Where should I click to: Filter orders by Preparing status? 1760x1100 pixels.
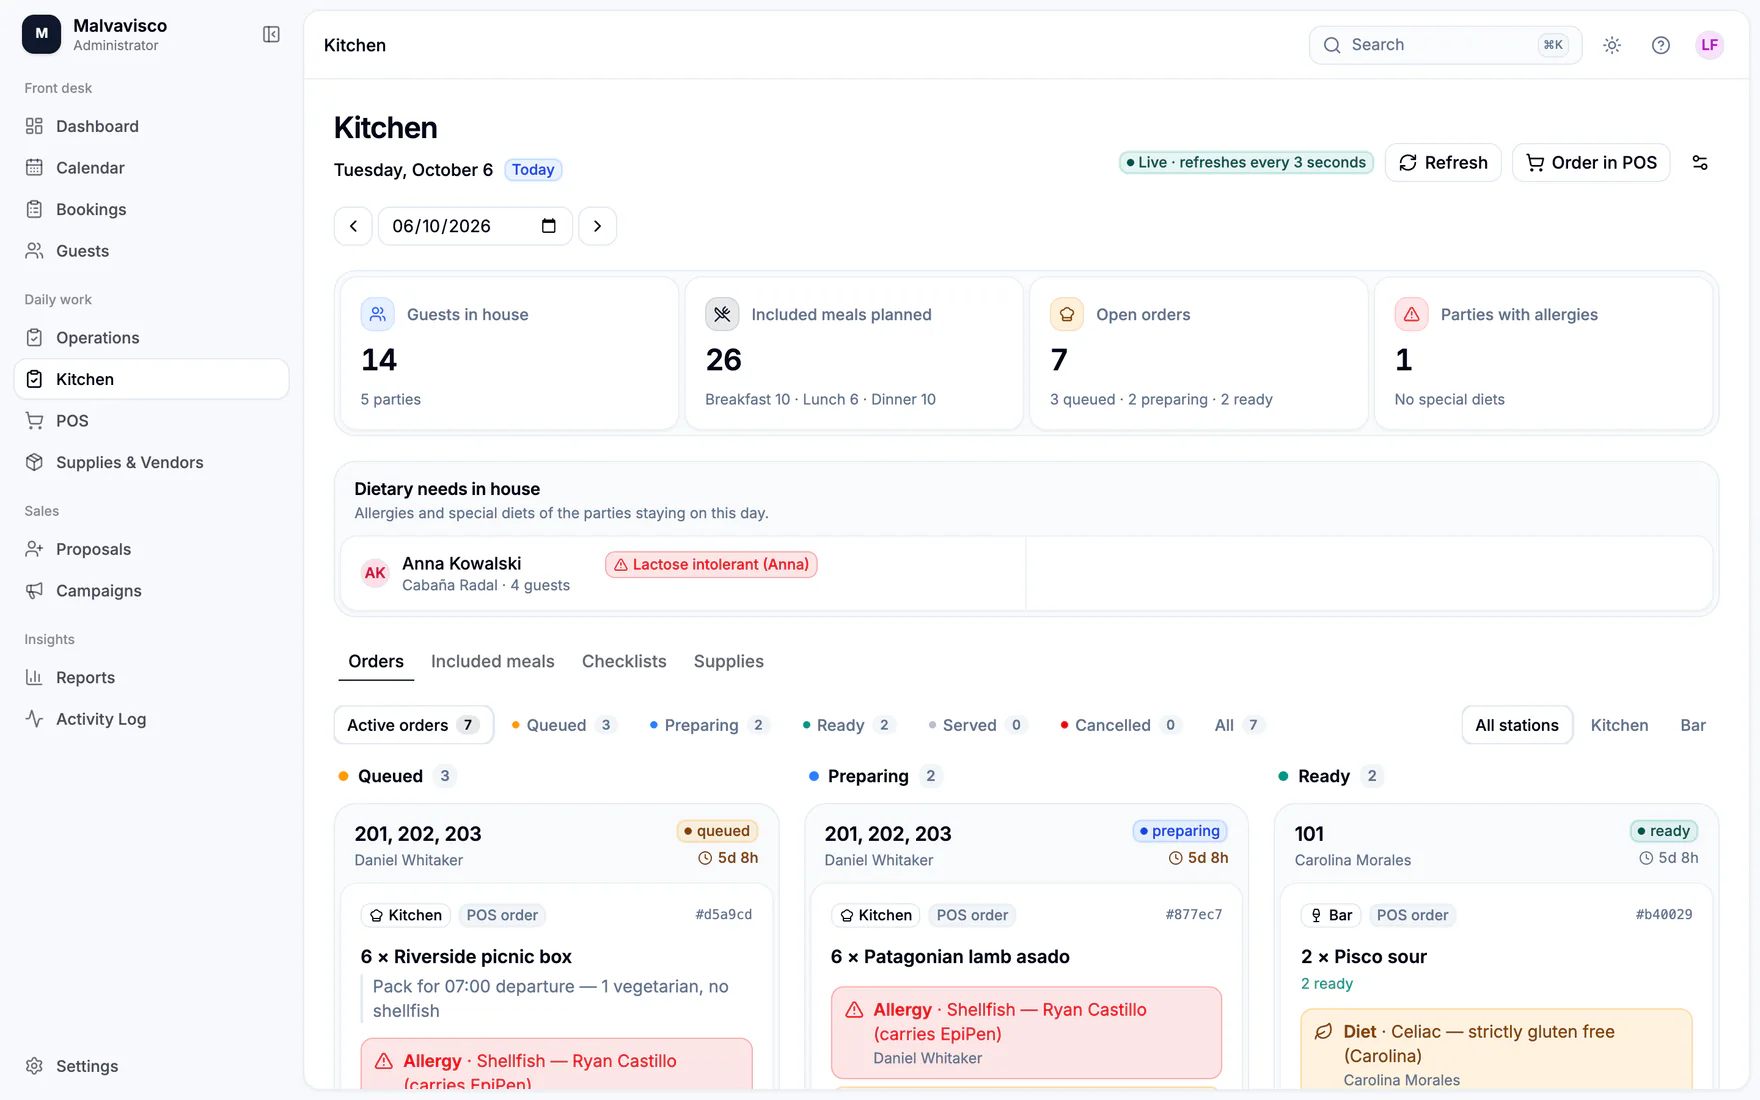pyautogui.click(x=709, y=725)
